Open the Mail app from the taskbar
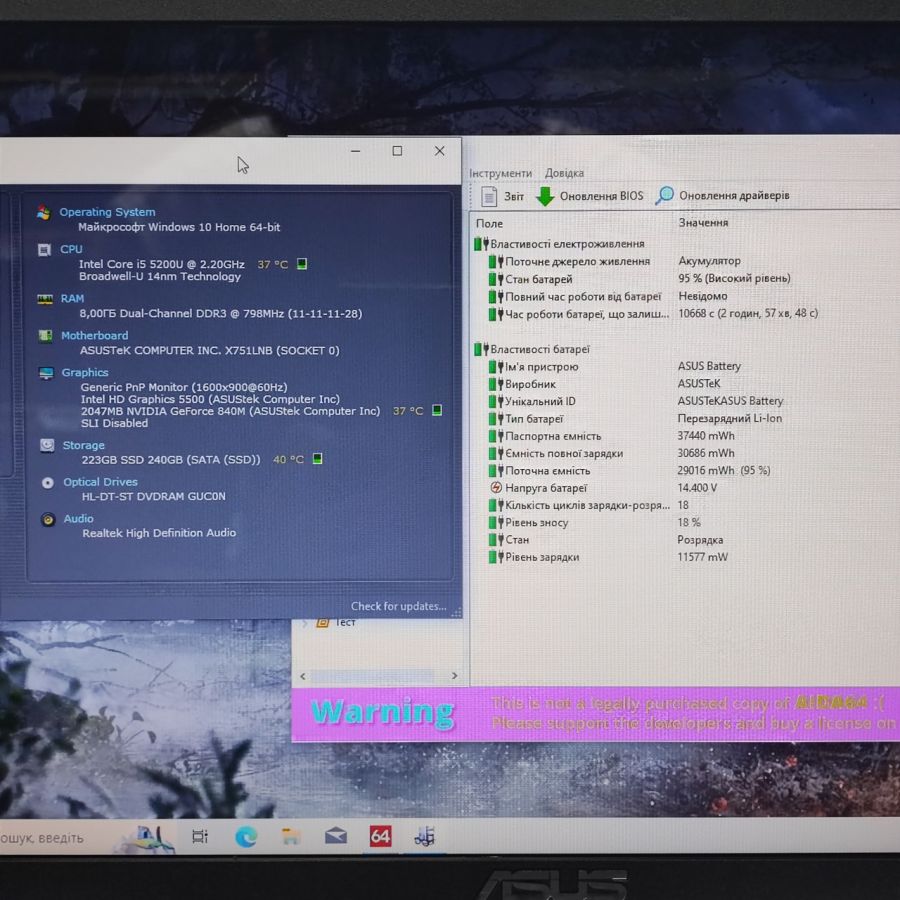The height and width of the screenshot is (900, 900). point(336,836)
